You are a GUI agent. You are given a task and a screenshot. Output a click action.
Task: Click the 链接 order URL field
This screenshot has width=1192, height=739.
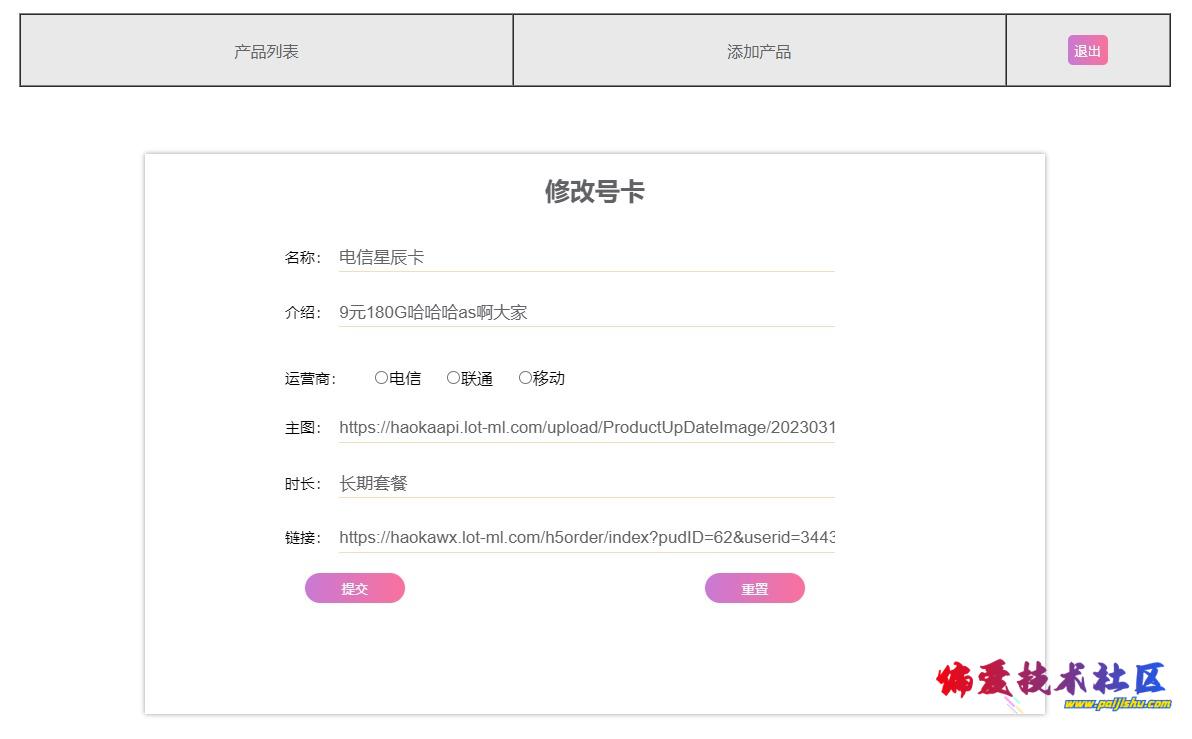(x=586, y=538)
